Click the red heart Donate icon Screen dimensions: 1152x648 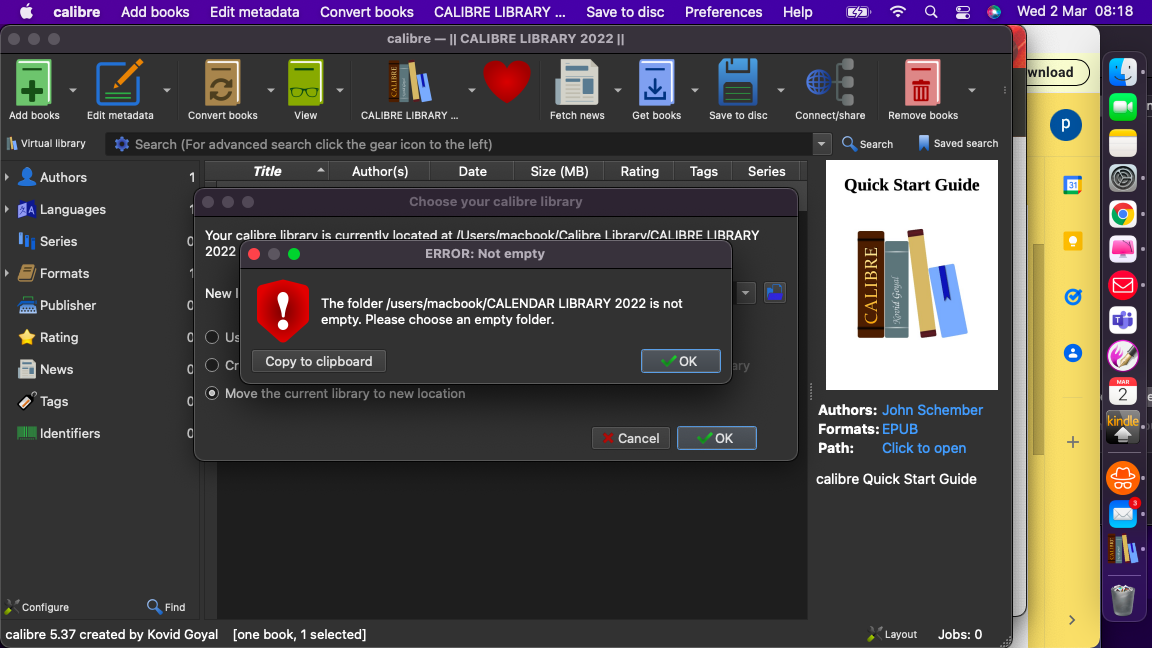(x=506, y=82)
